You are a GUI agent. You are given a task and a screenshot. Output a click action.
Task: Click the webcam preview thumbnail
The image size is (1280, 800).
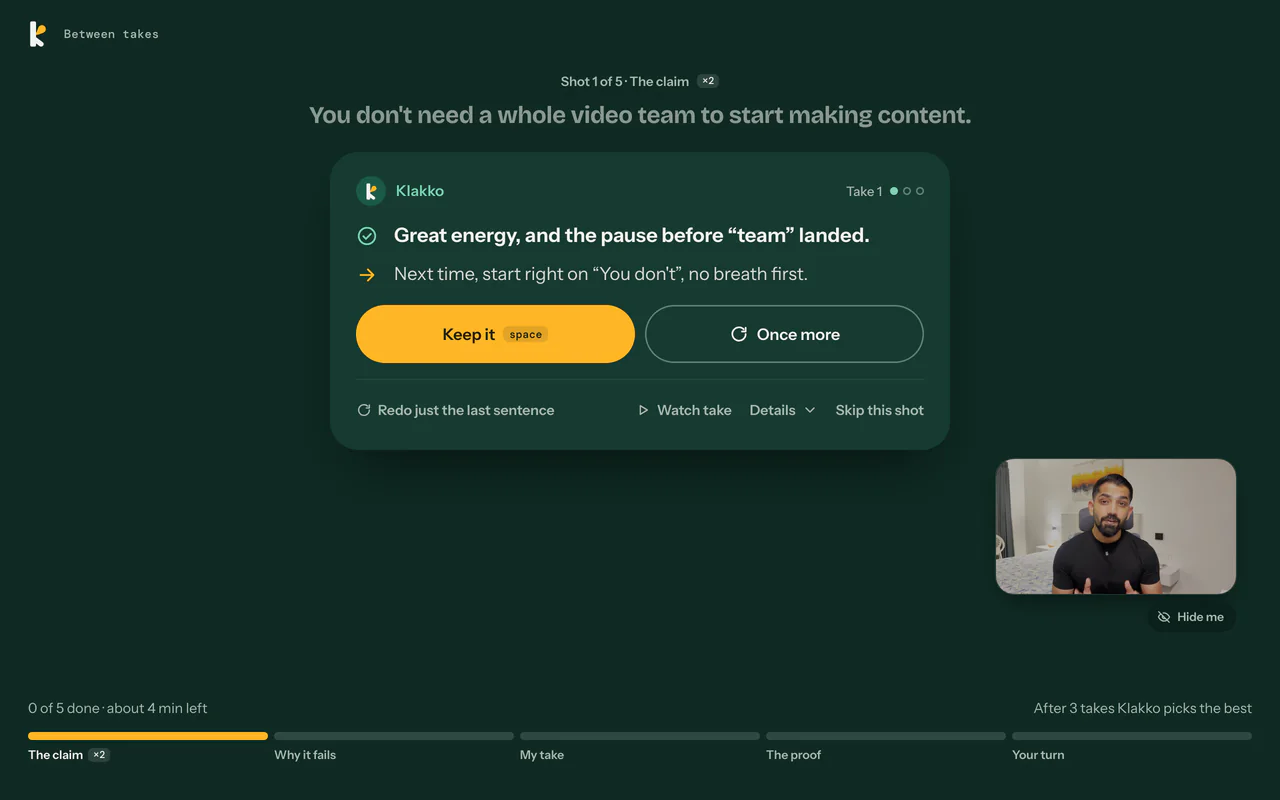point(1116,527)
